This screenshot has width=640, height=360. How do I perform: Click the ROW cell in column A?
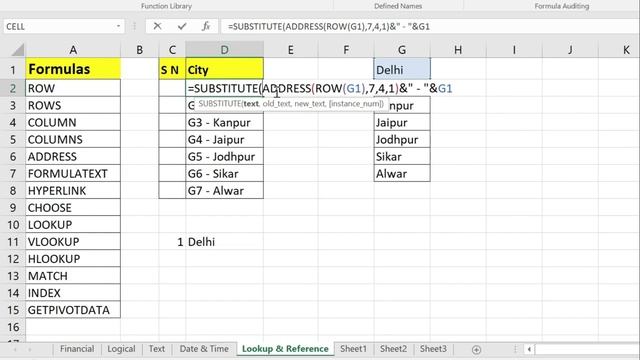pyautogui.click(x=73, y=88)
